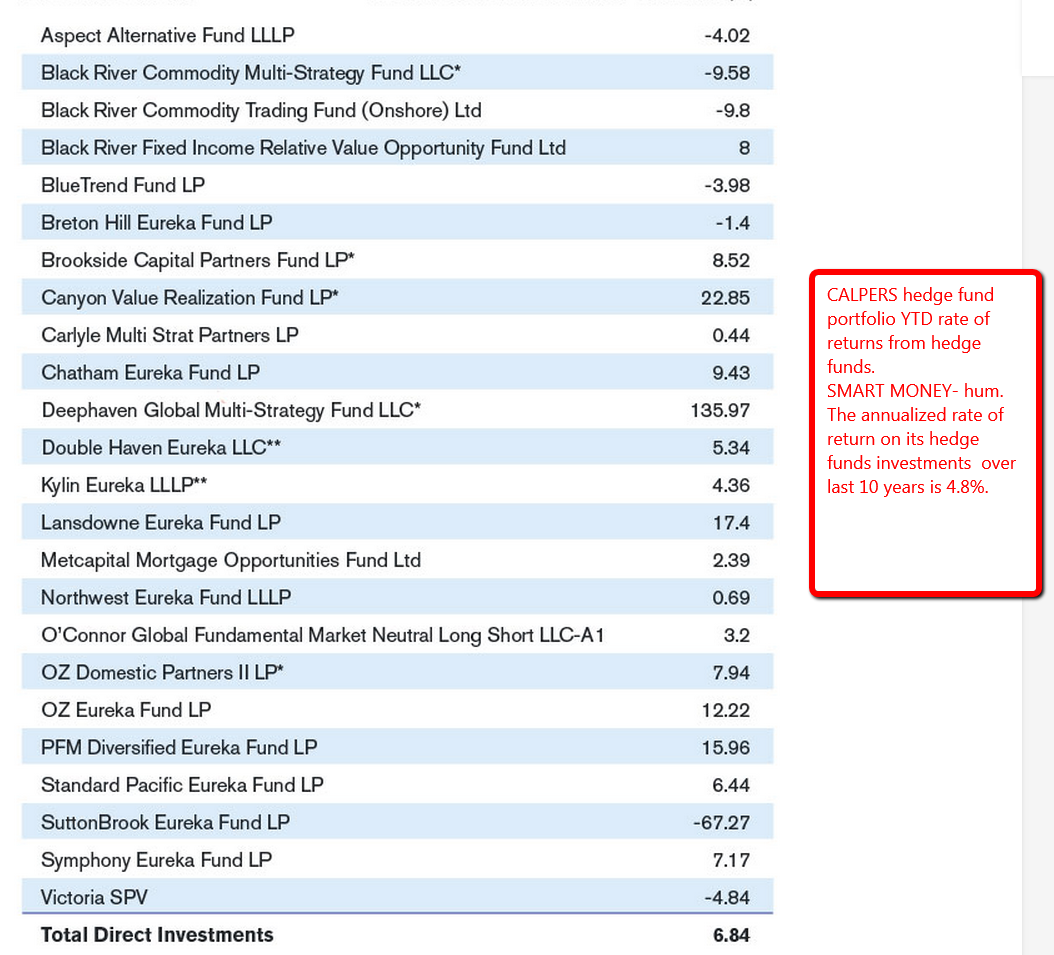The height and width of the screenshot is (955, 1054).
Task: Select Metcapital Mortgage Opportunities Fund Ltd
Action: pyautogui.click(x=231, y=560)
